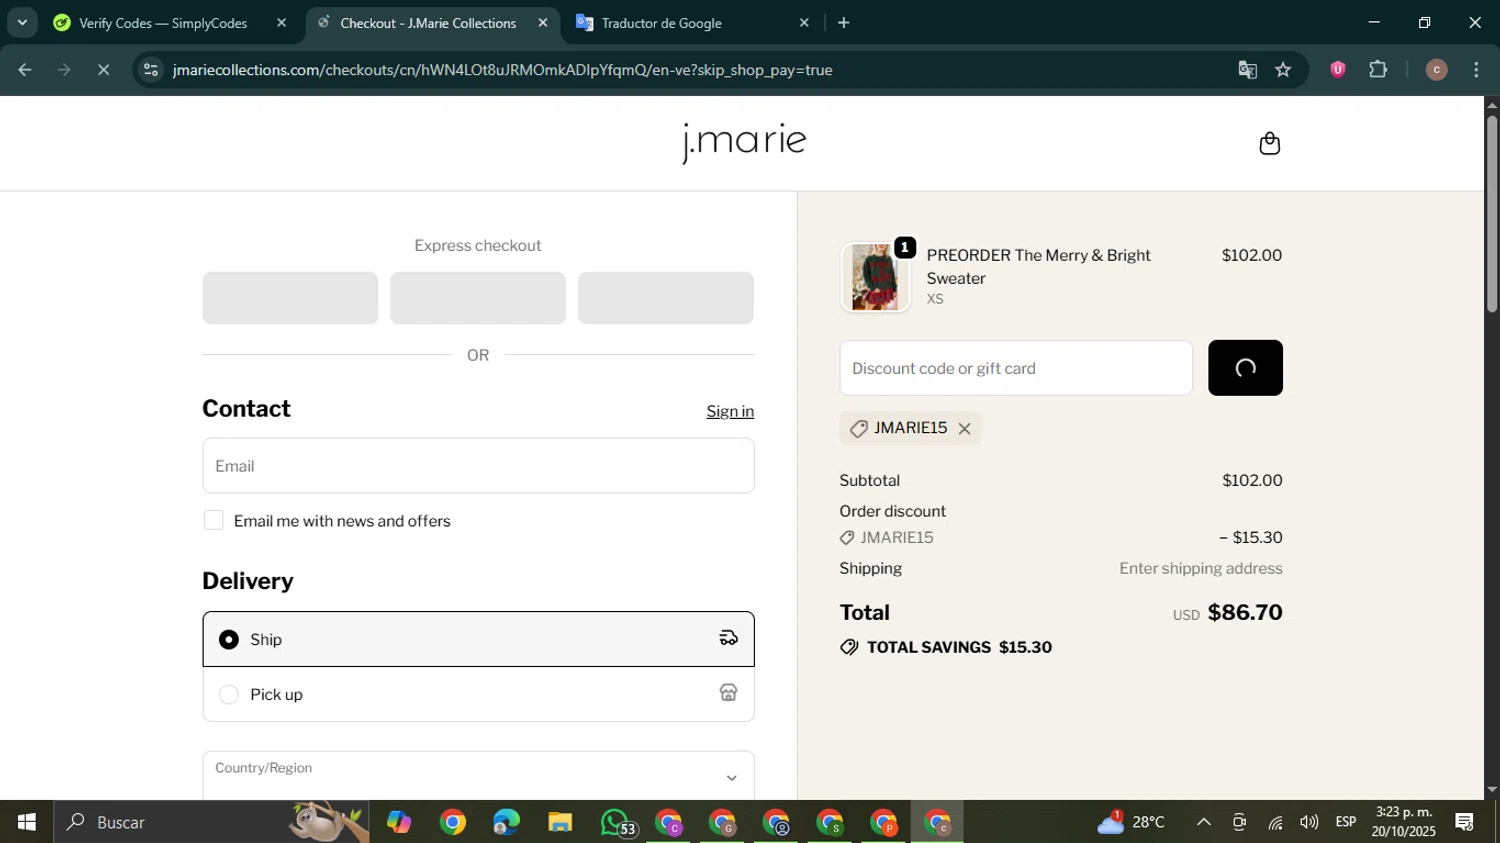Open the Meet Now camera tray icon
1500x843 pixels.
1239,822
